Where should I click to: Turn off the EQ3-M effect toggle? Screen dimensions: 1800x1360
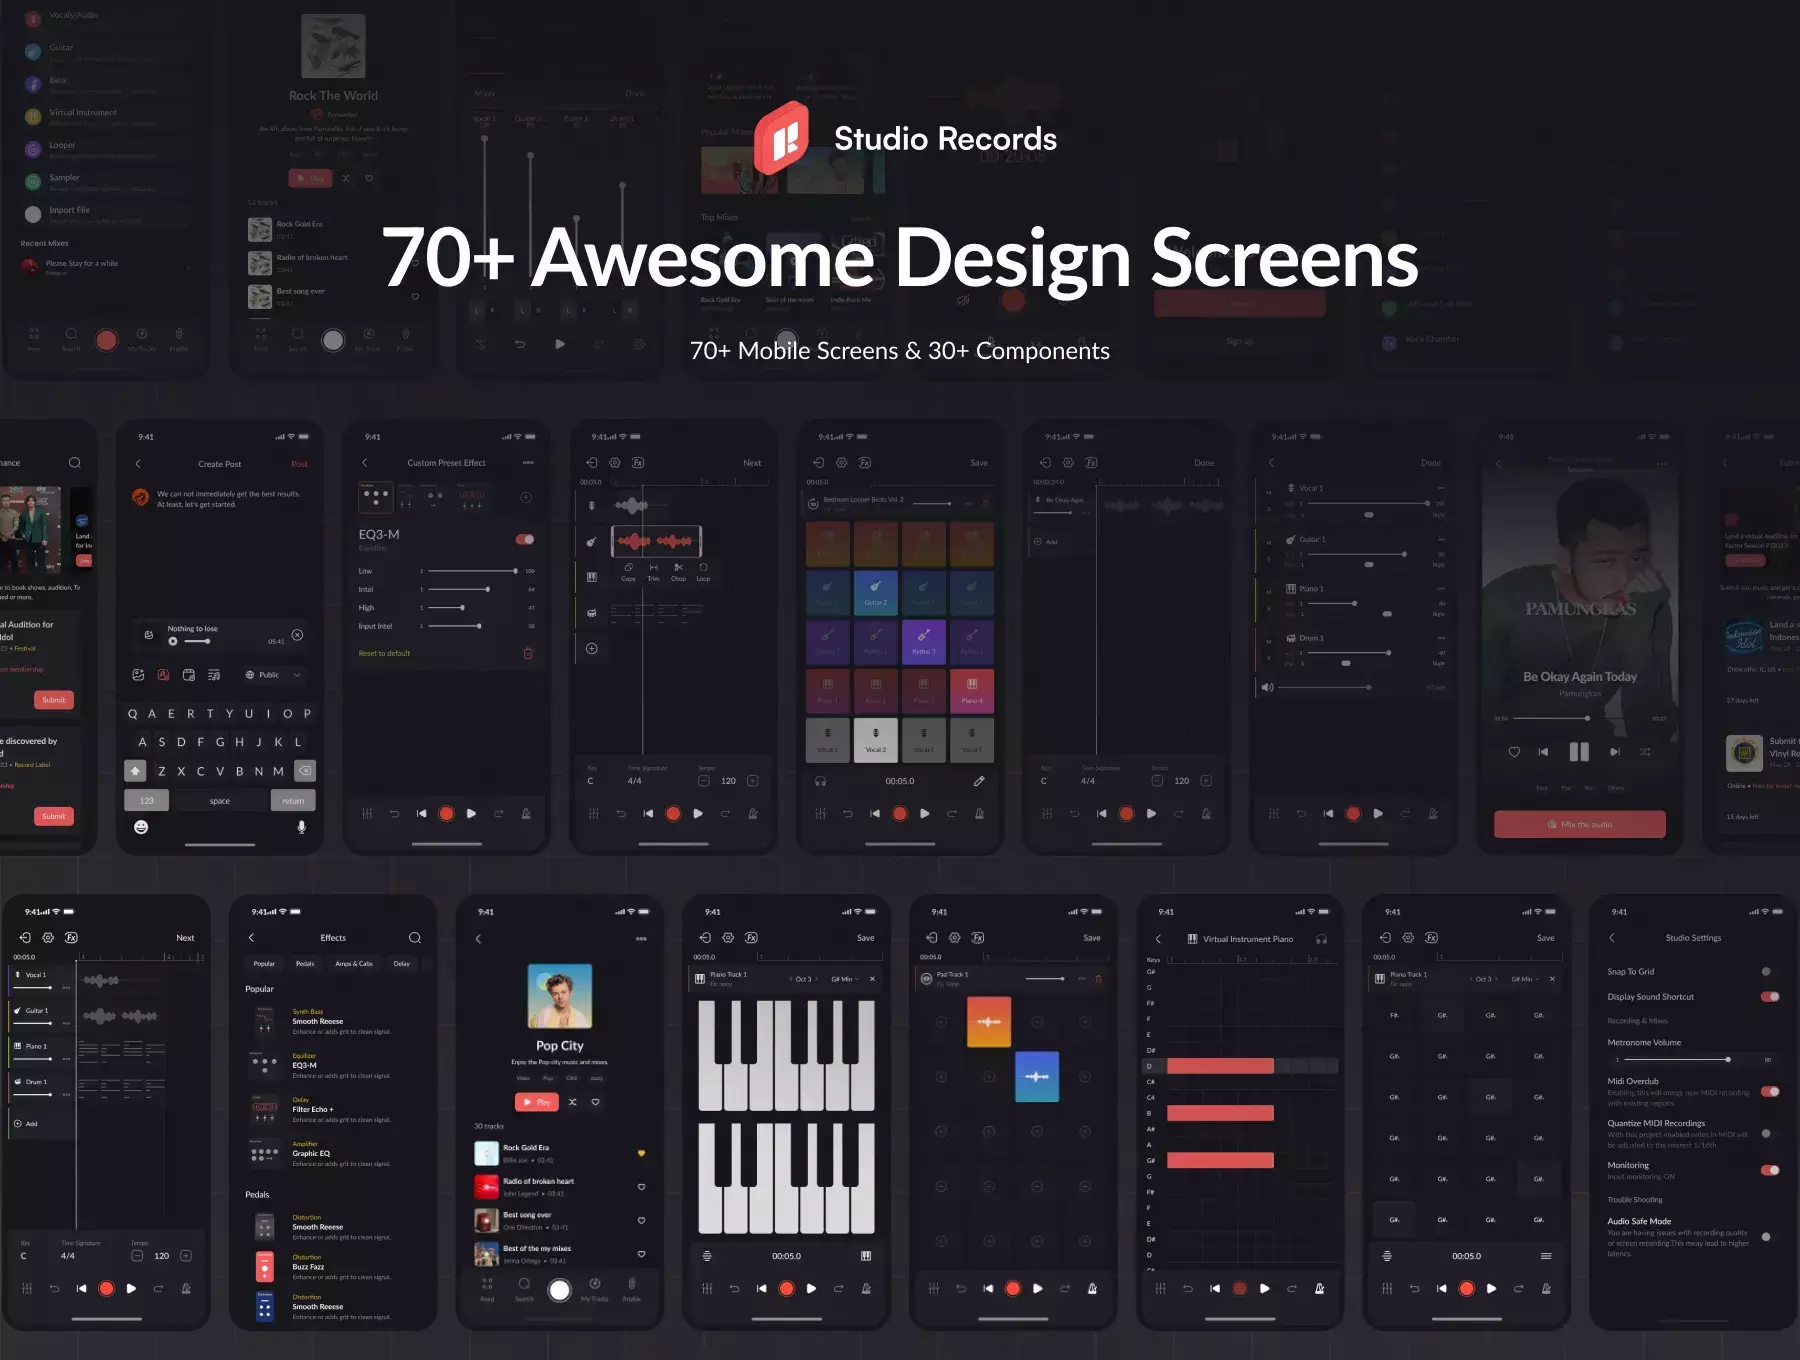pyautogui.click(x=525, y=539)
